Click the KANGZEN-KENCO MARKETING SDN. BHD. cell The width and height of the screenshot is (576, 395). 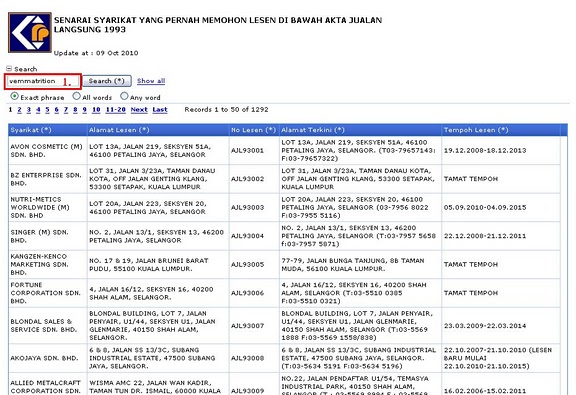(x=48, y=265)
